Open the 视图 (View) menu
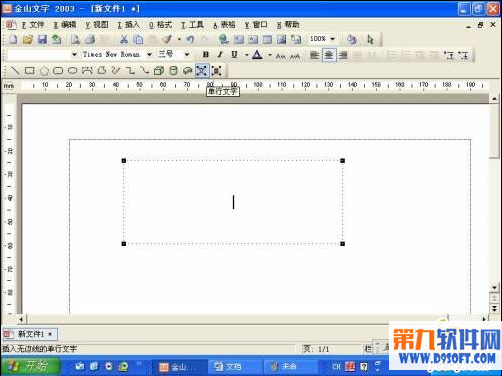Screen dimensions: 502x376 coord(97,25)
